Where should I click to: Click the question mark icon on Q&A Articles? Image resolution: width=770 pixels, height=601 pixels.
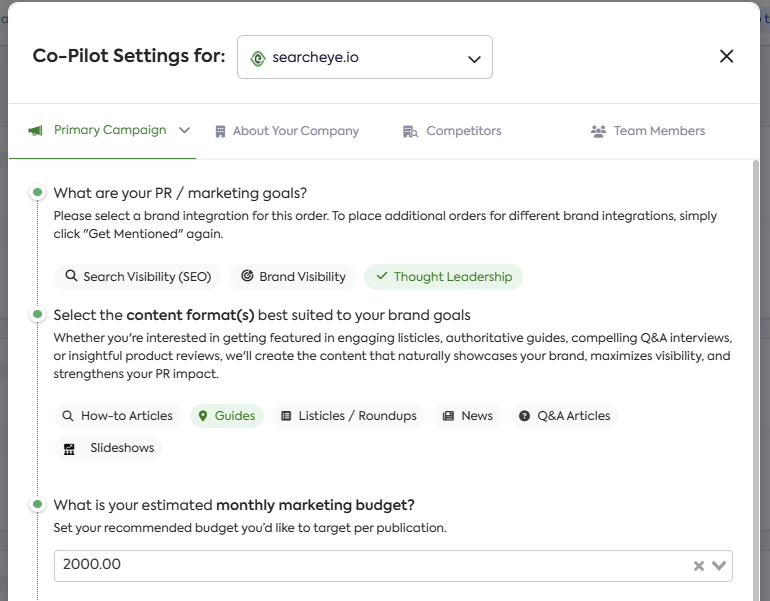tap(524, 416)
